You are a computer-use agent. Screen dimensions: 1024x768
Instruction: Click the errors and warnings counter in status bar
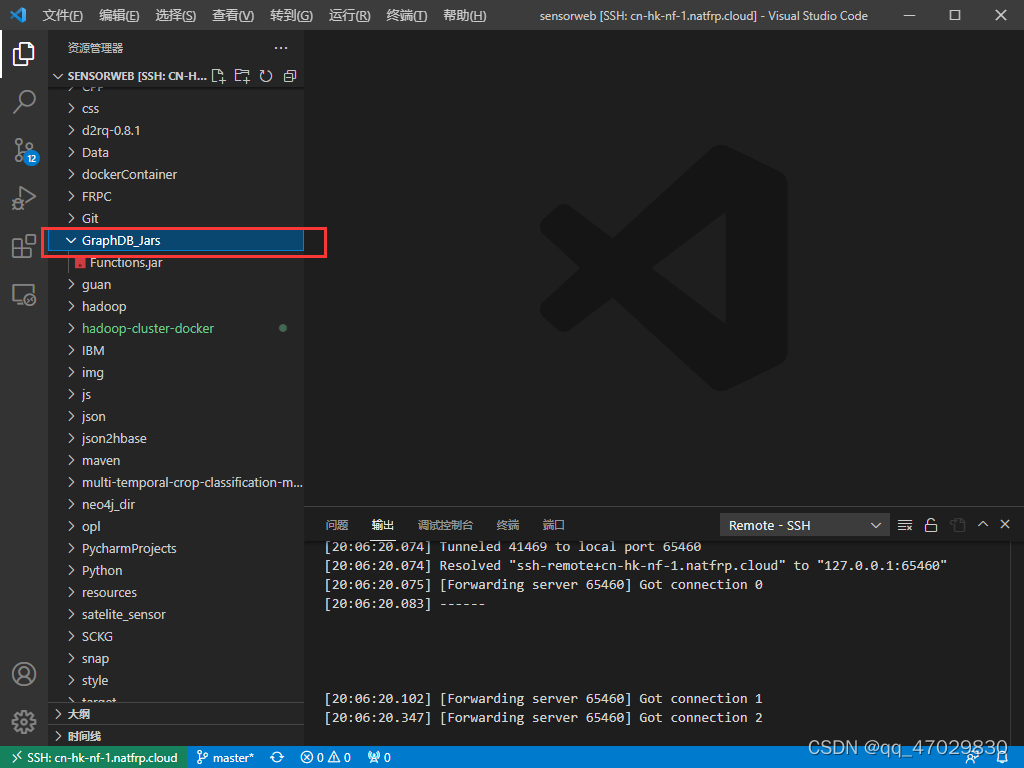pos(325,757)
